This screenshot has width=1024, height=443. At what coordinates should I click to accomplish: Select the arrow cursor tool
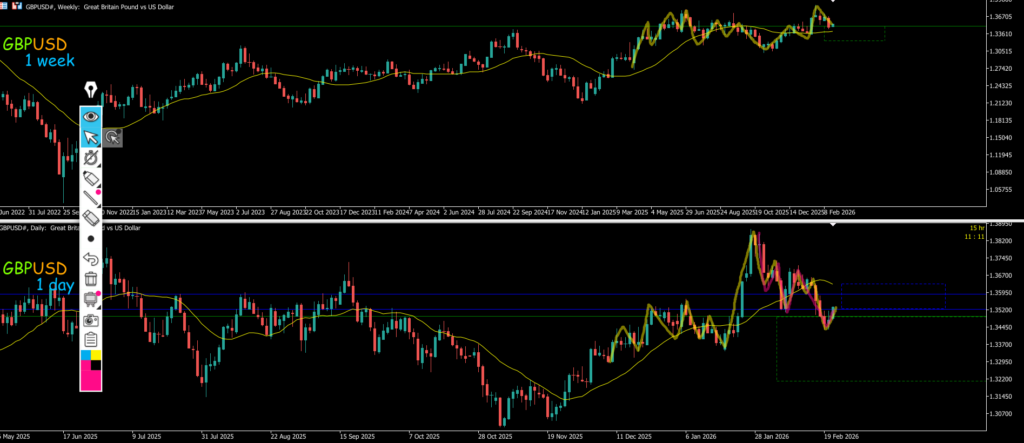91,137
